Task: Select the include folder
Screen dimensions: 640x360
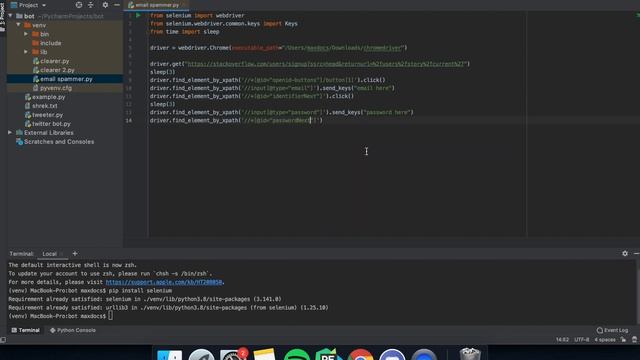Action: point(47,43)
